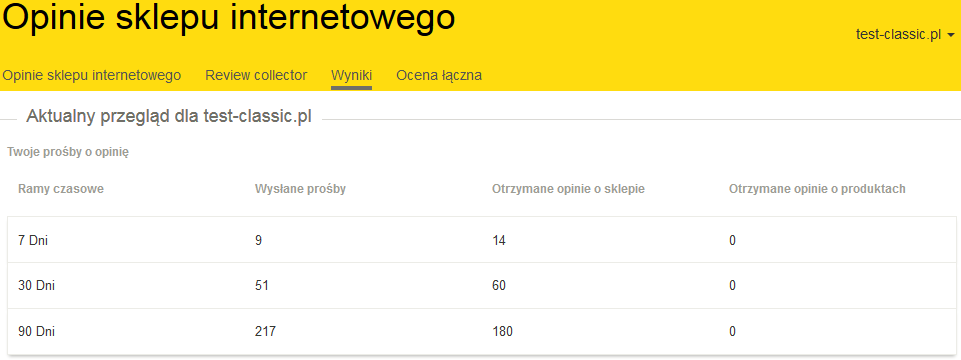The image size is (961, 360).
Task: Select the 7 Dni table row
Action: [x=482, y=240]
